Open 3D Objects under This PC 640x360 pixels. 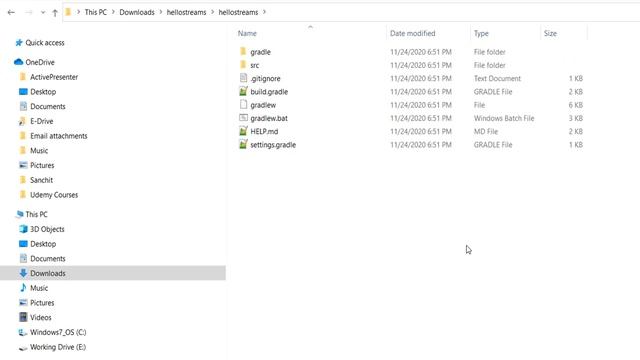point(47,229)
